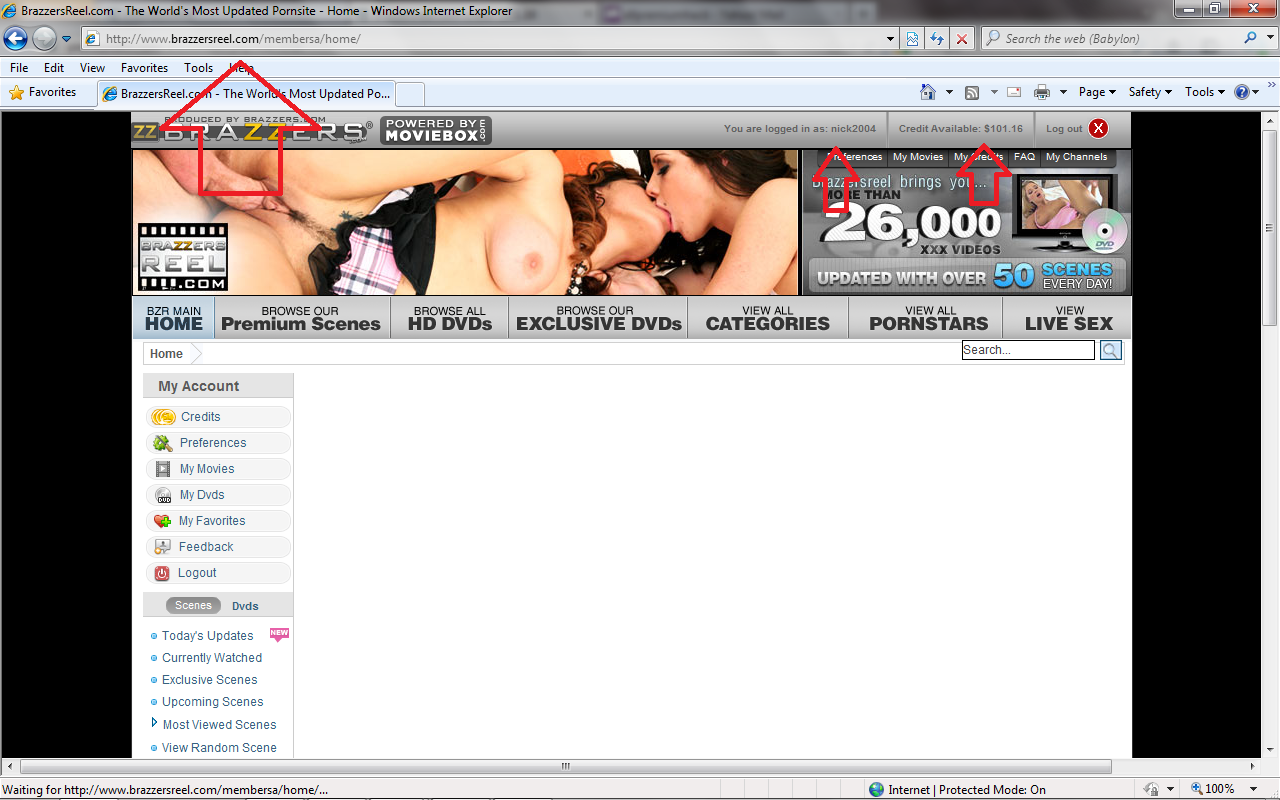Viewport: 1280px width, 800px height.
Task: Click the Print icon in command bar
Action: (x=1041, y=92)
